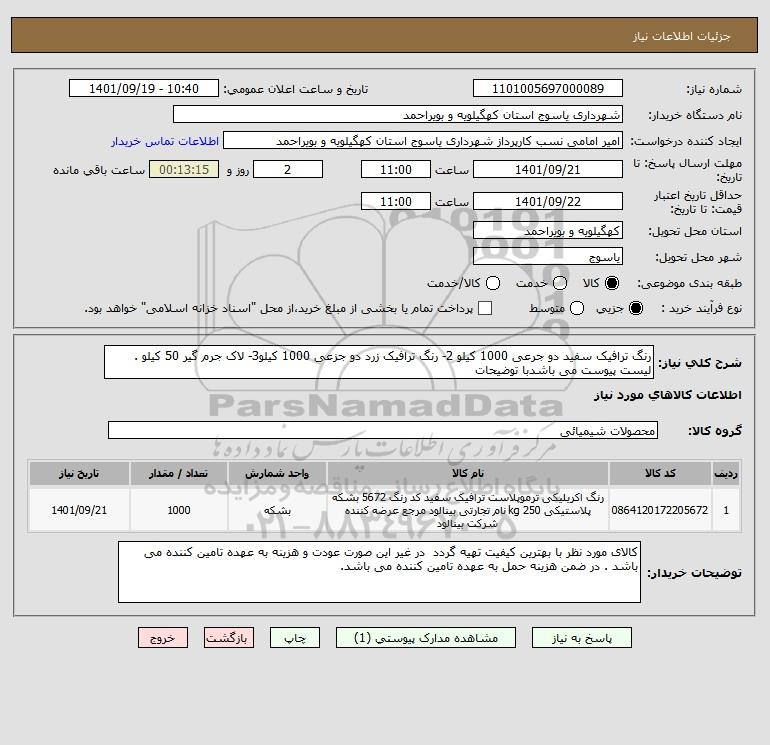Image resolution: width=770 pixels, height=745 pixels.
Task: Click the پاسخ به نیاز button
Action: [581, 637]
